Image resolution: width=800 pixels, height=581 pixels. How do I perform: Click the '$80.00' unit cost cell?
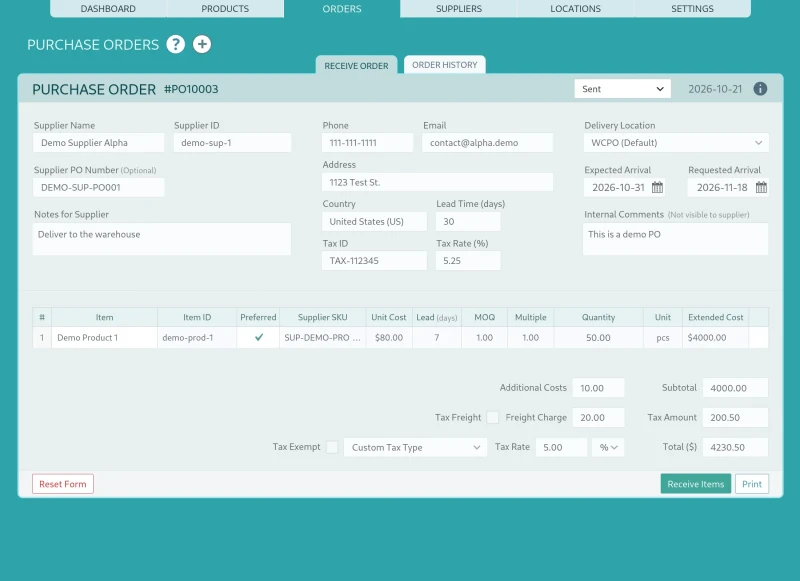coord(389,338)
